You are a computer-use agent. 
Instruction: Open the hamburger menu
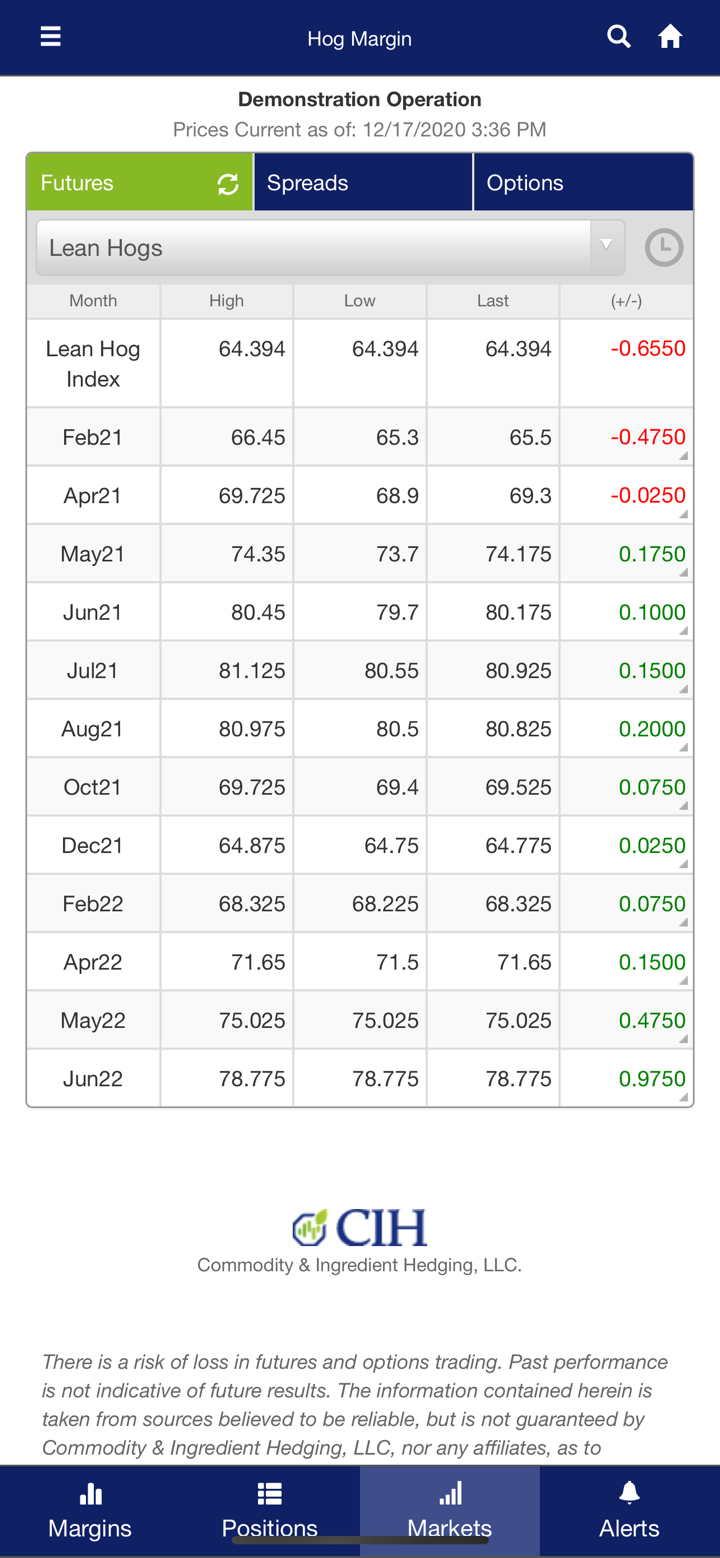coord(50,37)
